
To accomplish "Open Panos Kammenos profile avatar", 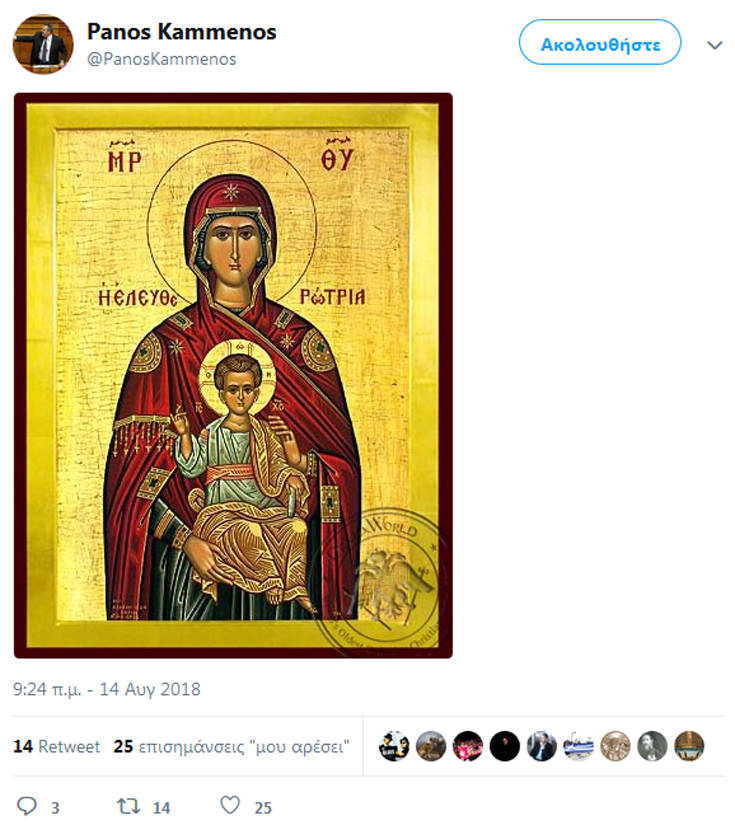I will (x=42, y=44).
